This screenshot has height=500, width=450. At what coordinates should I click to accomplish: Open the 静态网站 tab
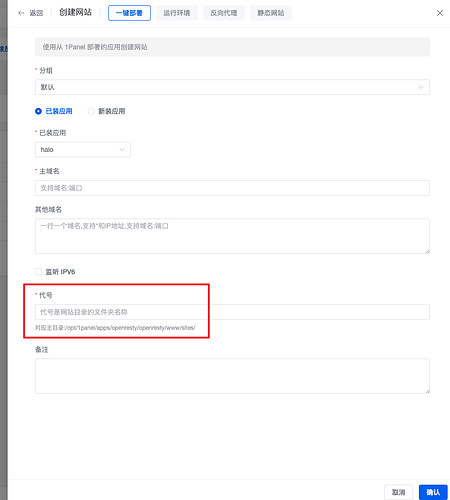(271, 13)
